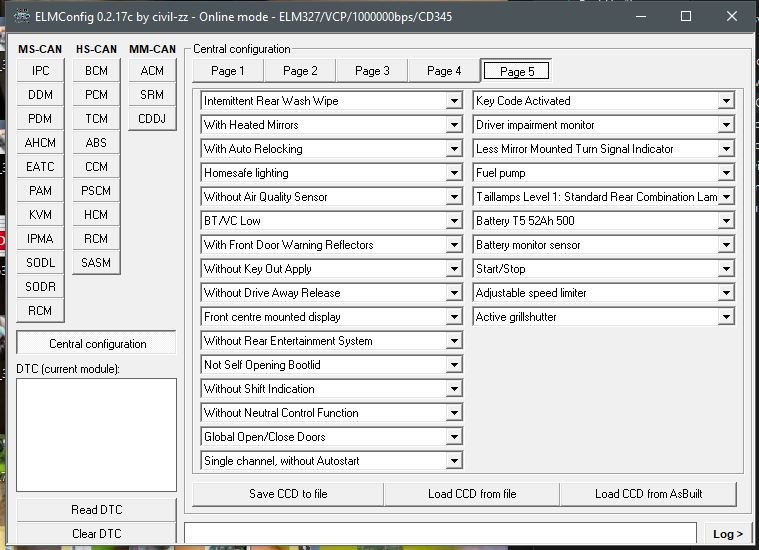Select the PSCM module button
The width and height of the screenshot is (759, 550).
pyautogui.click(x=96, y=191)
